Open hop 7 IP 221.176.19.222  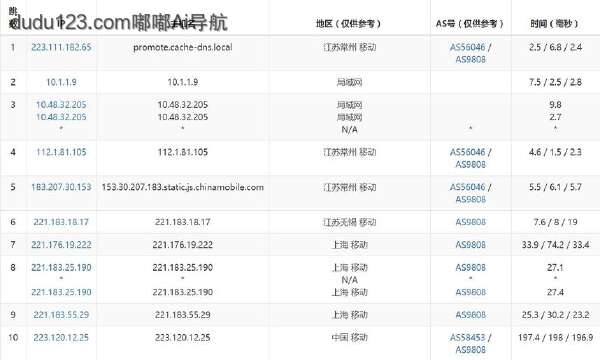[x=61, y=245]
